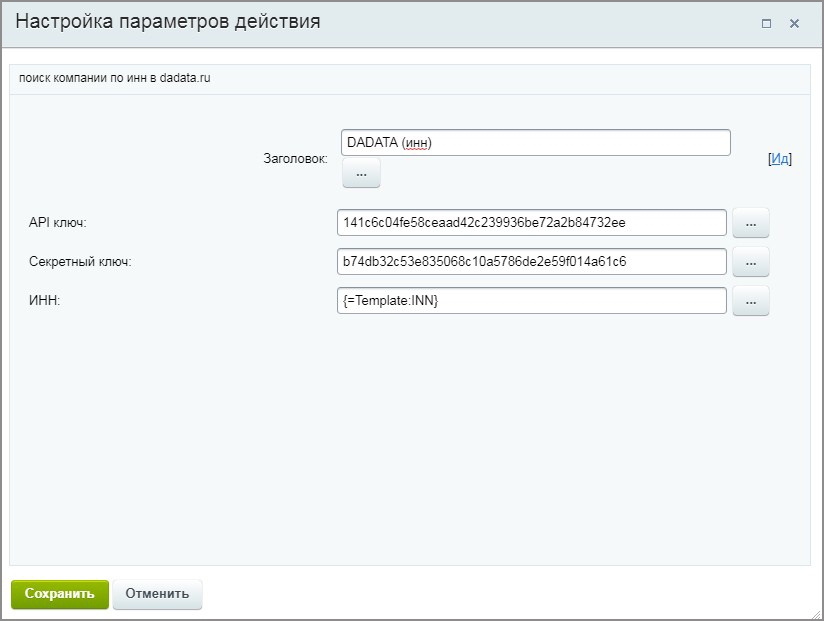
Task: Open value picker for ИНН field
Action: [x=751, y=301]
